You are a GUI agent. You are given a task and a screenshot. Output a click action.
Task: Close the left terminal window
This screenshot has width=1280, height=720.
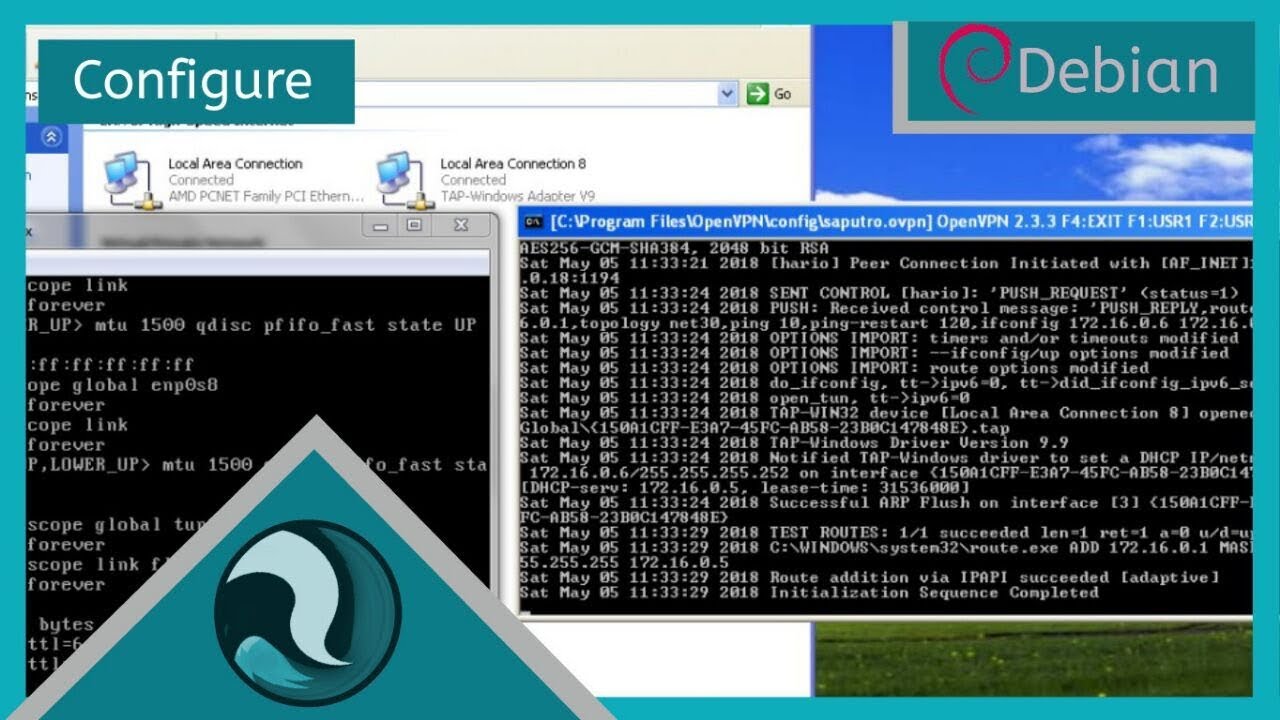[462, 226]
